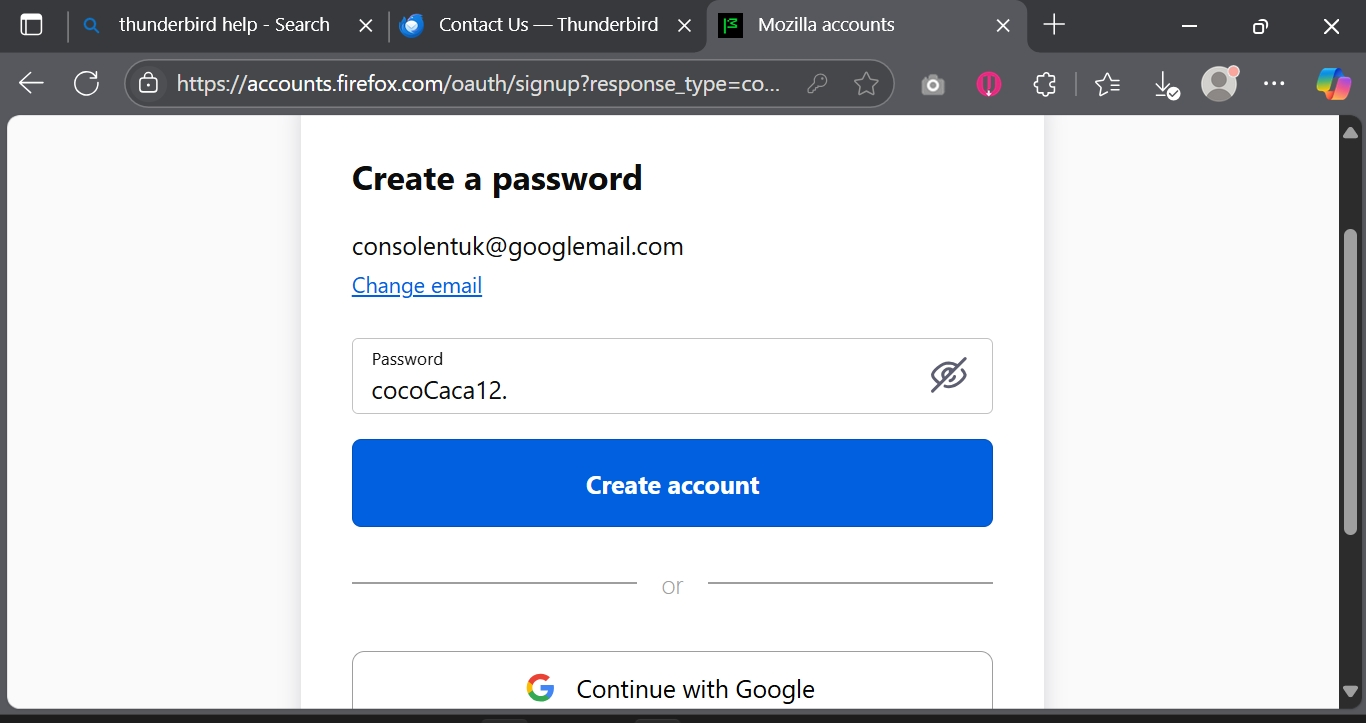1366x723 pixels.
Task: View site information lock icon
Action: tap(149, 84)
